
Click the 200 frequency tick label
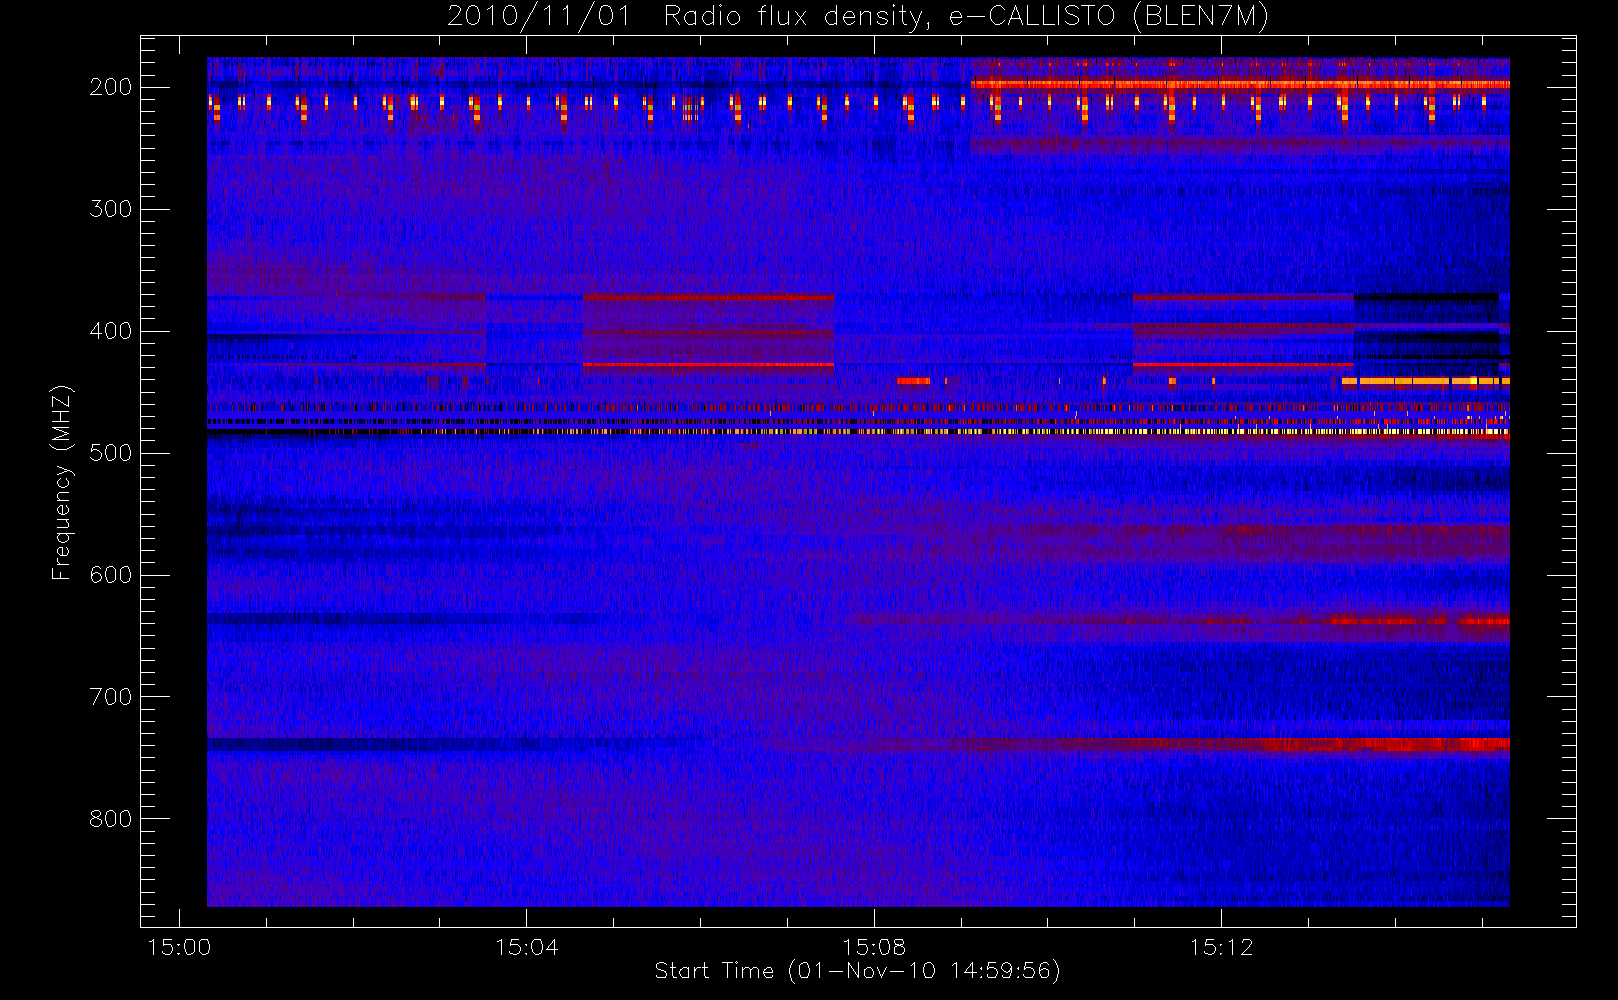111,87
